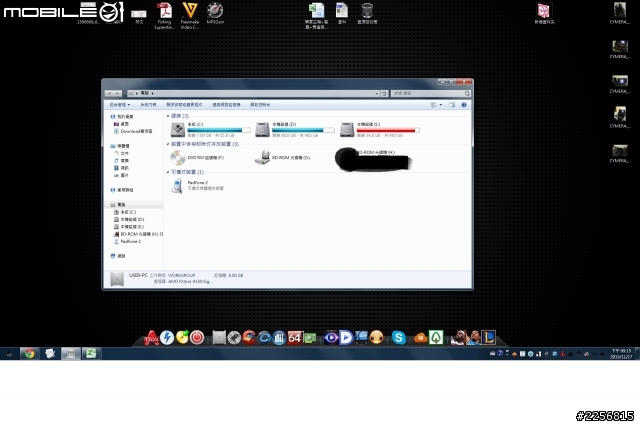Collapse the Portable Devices (1) group
Viewport: 640px width, 424px height.
tap(168, 172)
